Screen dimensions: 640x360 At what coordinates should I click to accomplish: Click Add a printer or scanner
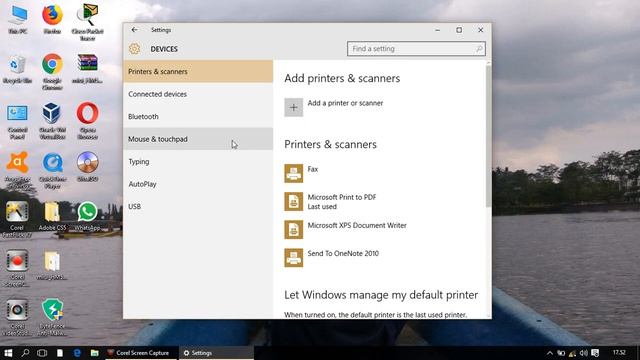[345, 103]
